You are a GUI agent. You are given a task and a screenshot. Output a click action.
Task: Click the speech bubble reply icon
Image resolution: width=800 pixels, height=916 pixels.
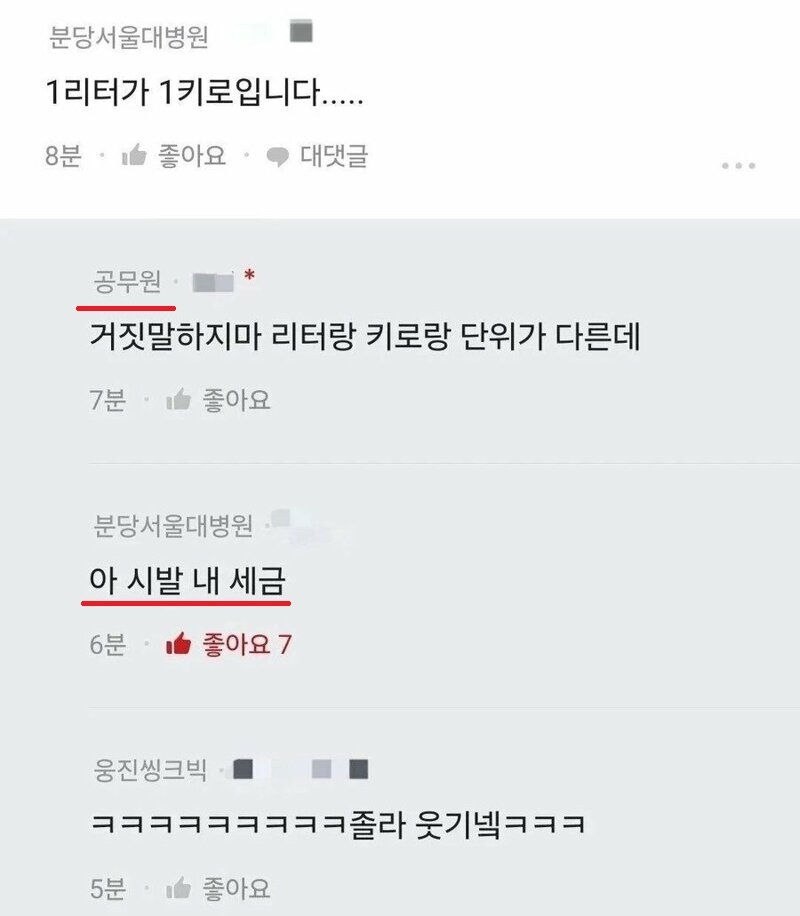point(277,157)
